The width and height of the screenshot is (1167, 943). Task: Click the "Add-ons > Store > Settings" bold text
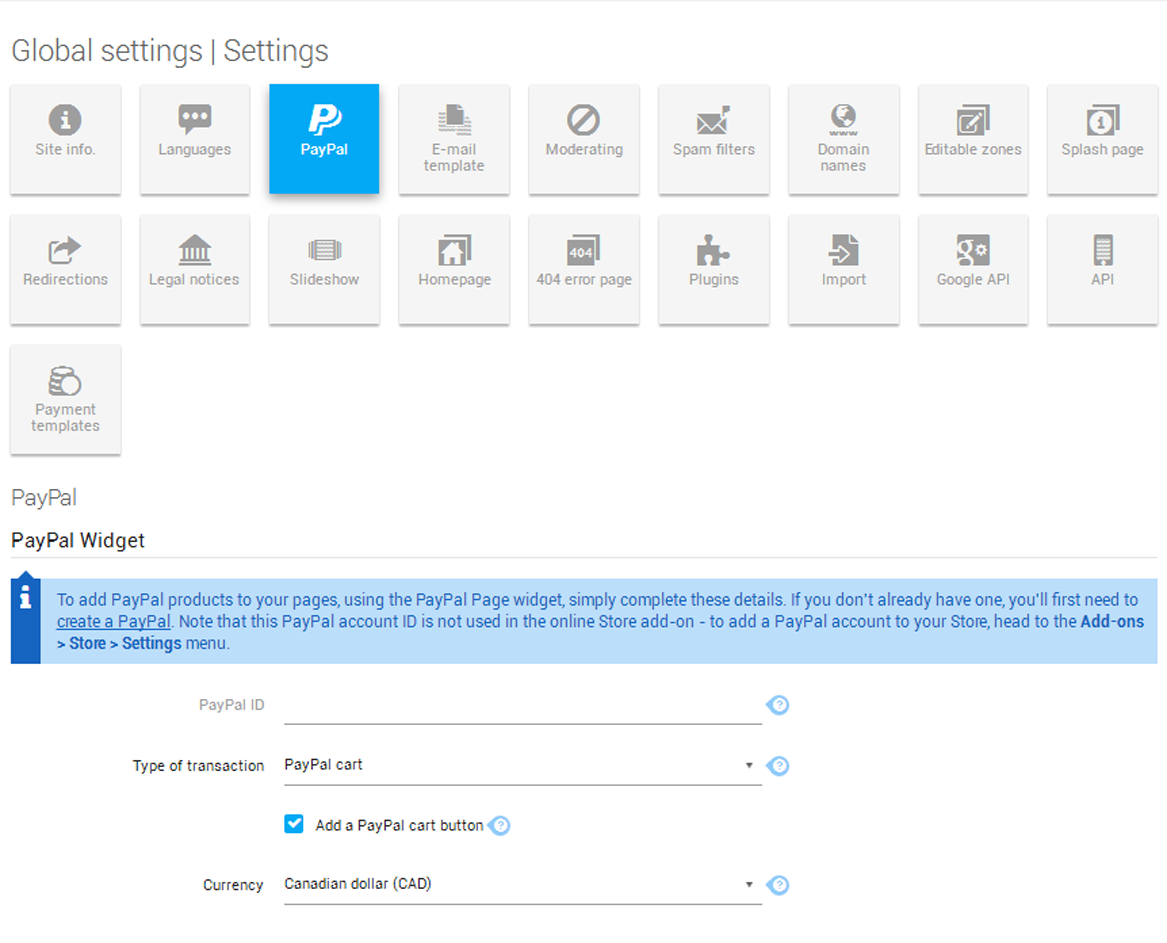[600, 633]
